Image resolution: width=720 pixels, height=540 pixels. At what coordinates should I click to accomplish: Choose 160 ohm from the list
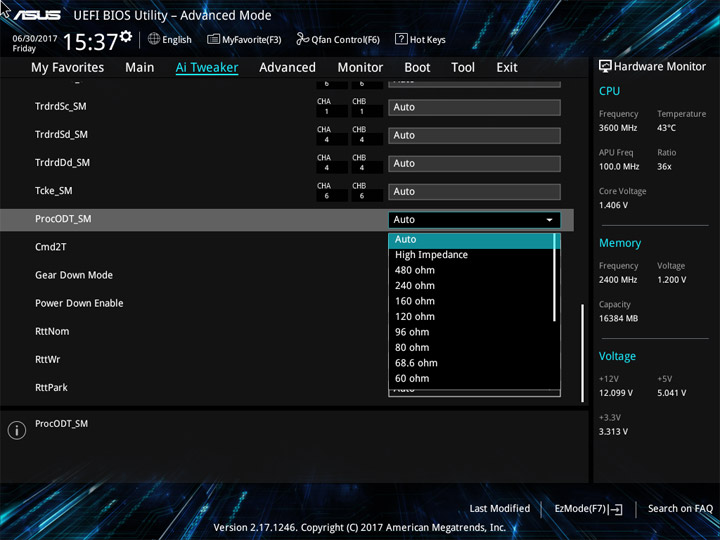tap(471, 301)
